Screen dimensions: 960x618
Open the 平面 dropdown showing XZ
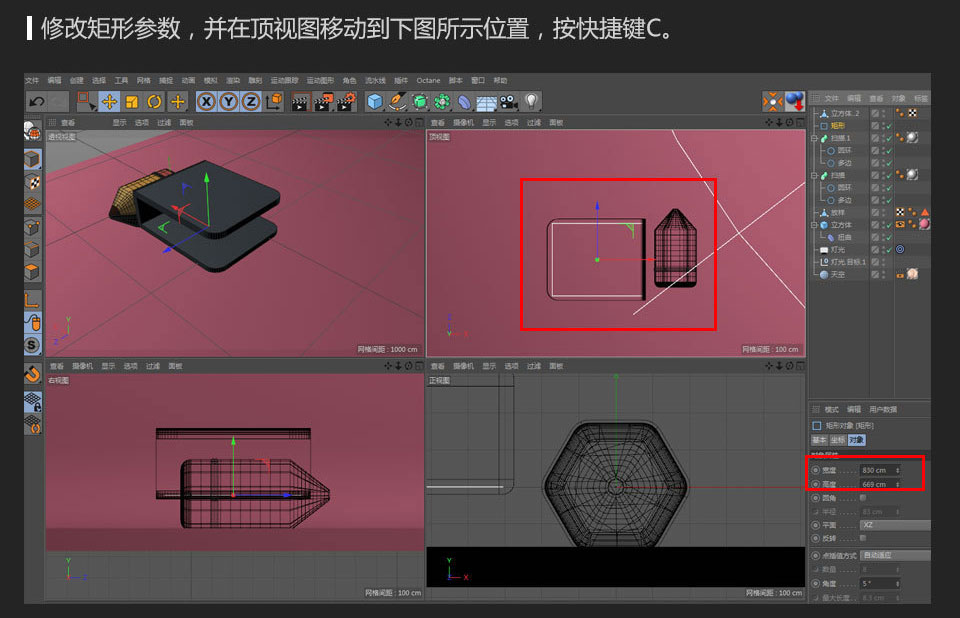click(894, 525)
